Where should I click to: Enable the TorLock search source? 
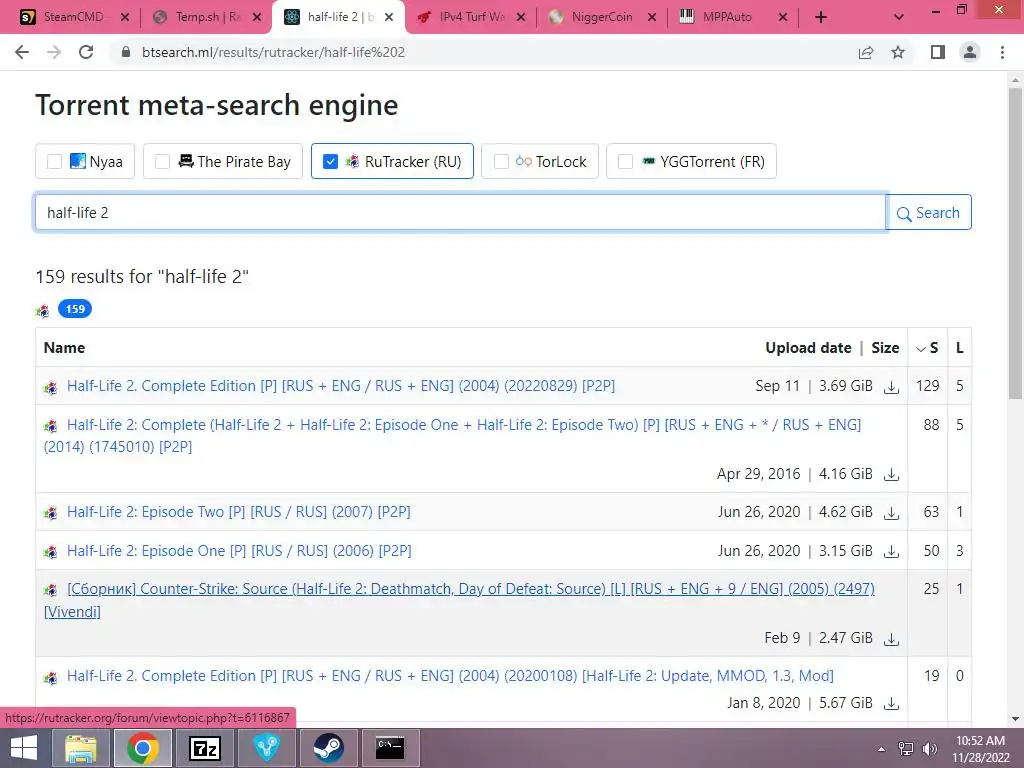(501, 161)
